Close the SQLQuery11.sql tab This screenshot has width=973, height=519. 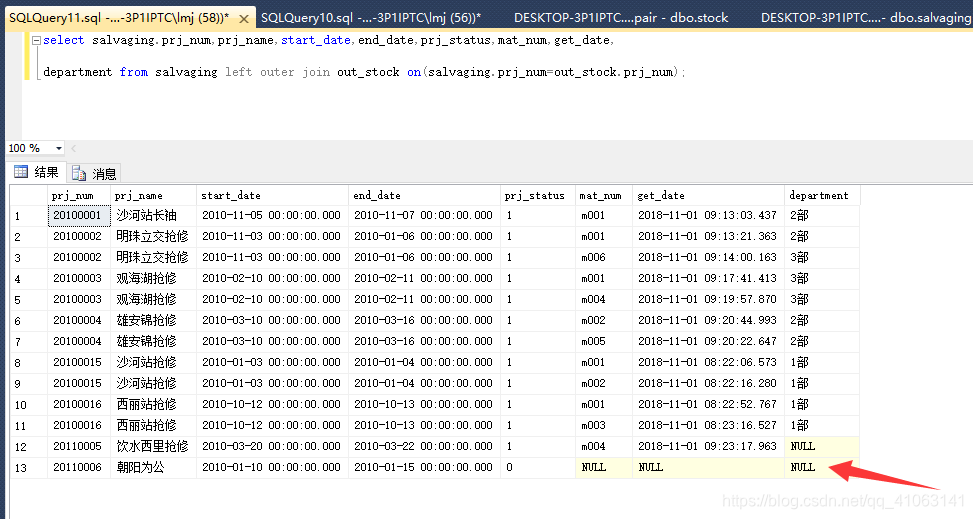click(244, 19)
